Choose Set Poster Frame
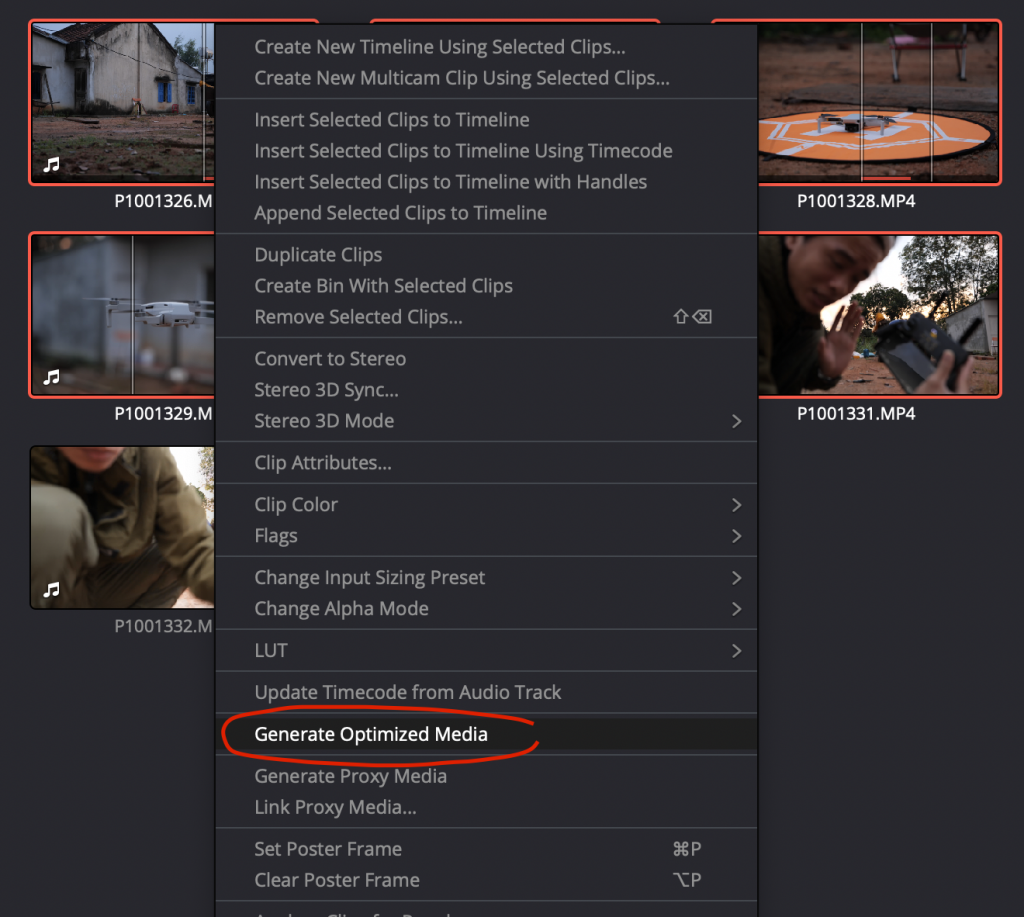1024x917 pixels. pos(328,849)
